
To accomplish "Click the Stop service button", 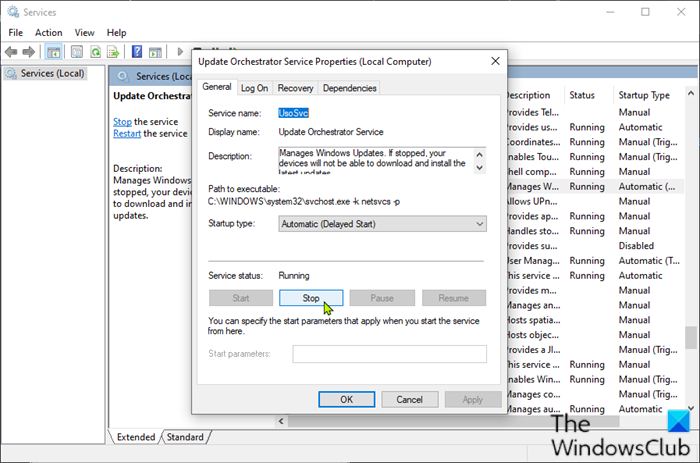I will pyautogui.click(x=311, y=298).
